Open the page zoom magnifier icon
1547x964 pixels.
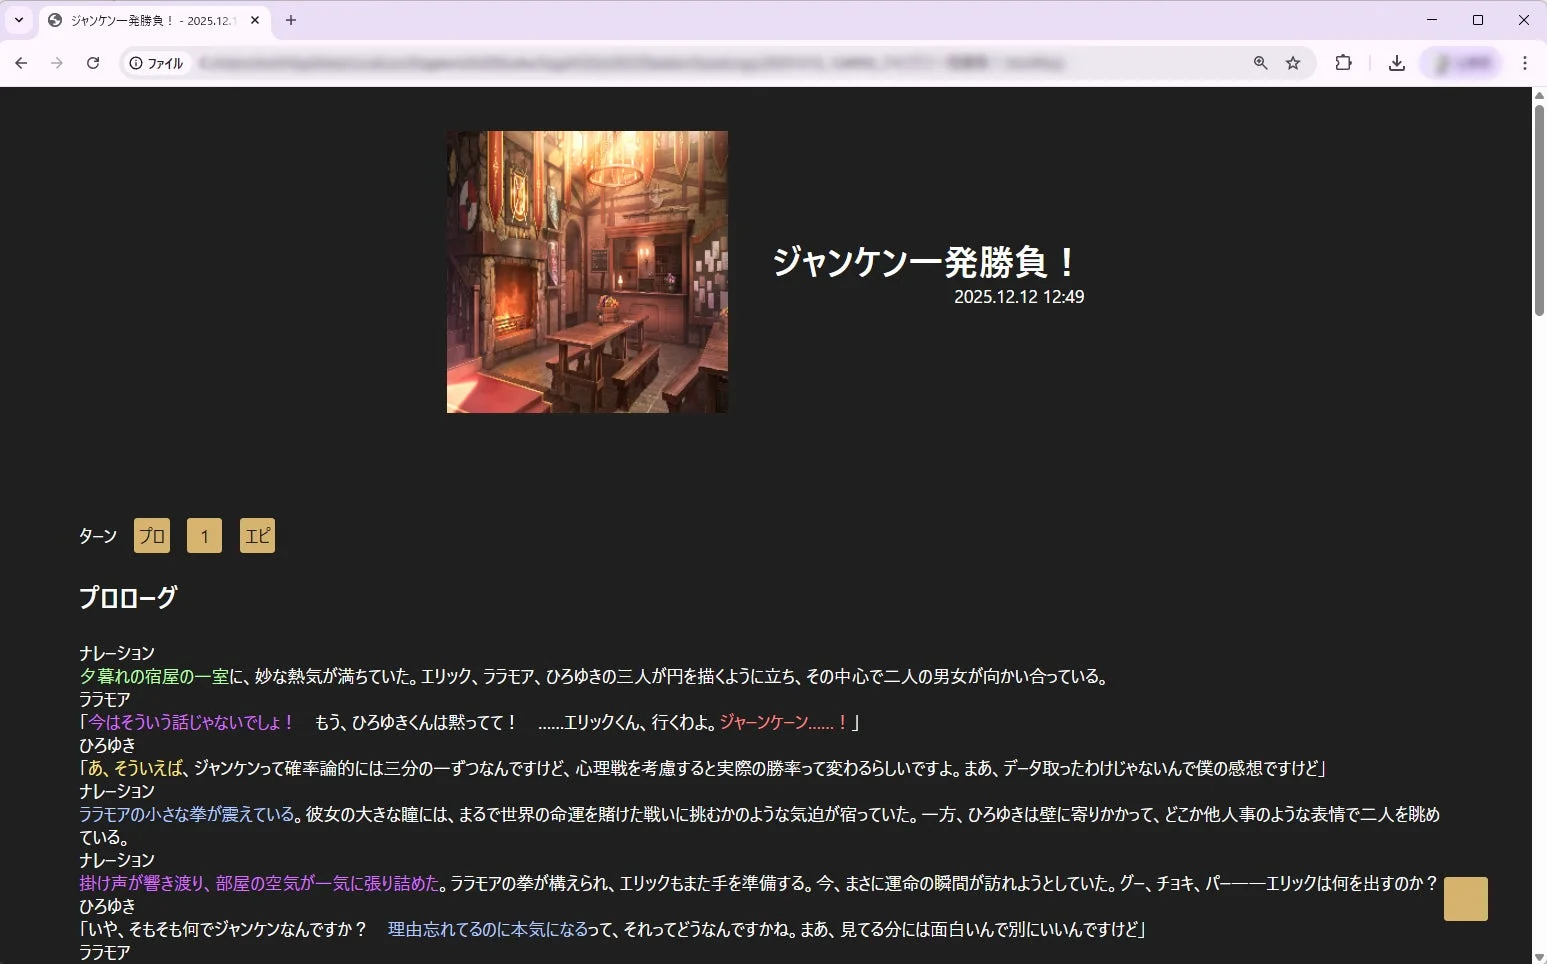pyautogui.click(x=1260, y=62)
